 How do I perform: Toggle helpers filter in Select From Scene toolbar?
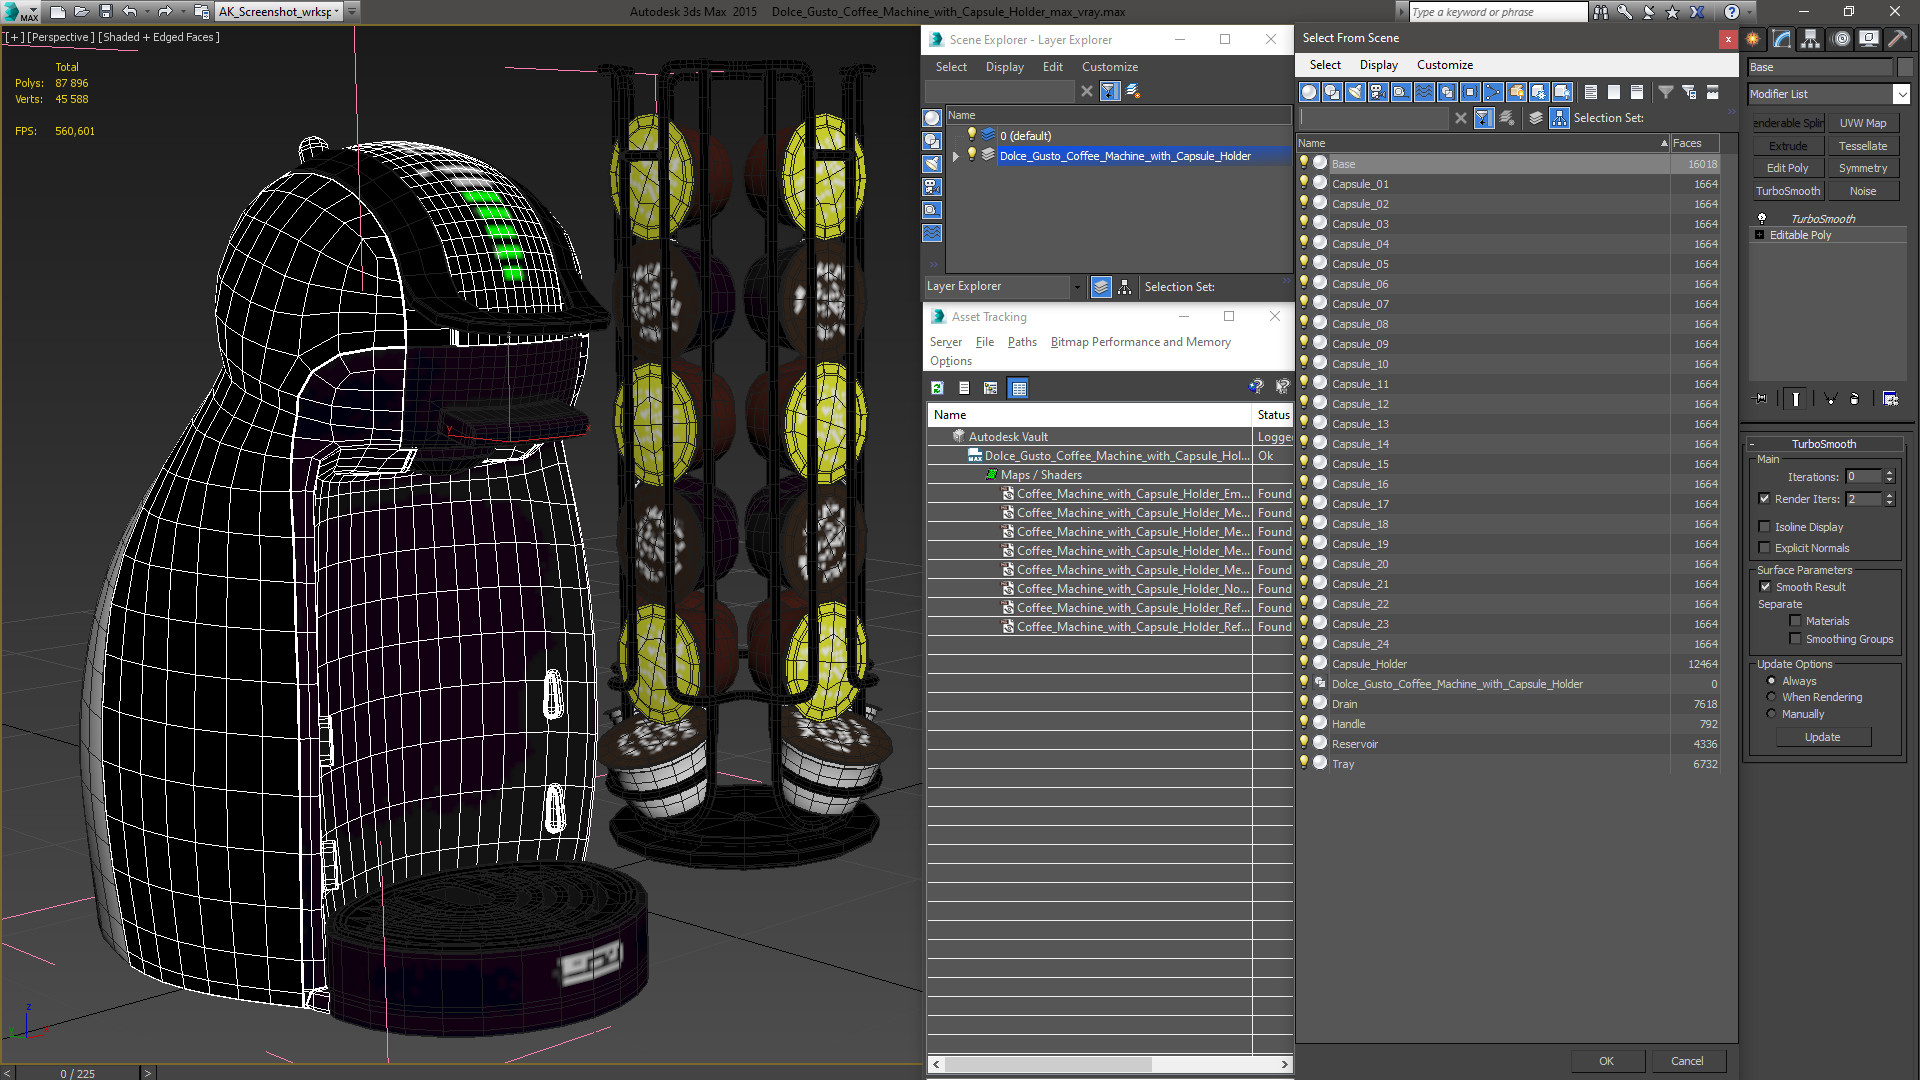(1401, 92)
